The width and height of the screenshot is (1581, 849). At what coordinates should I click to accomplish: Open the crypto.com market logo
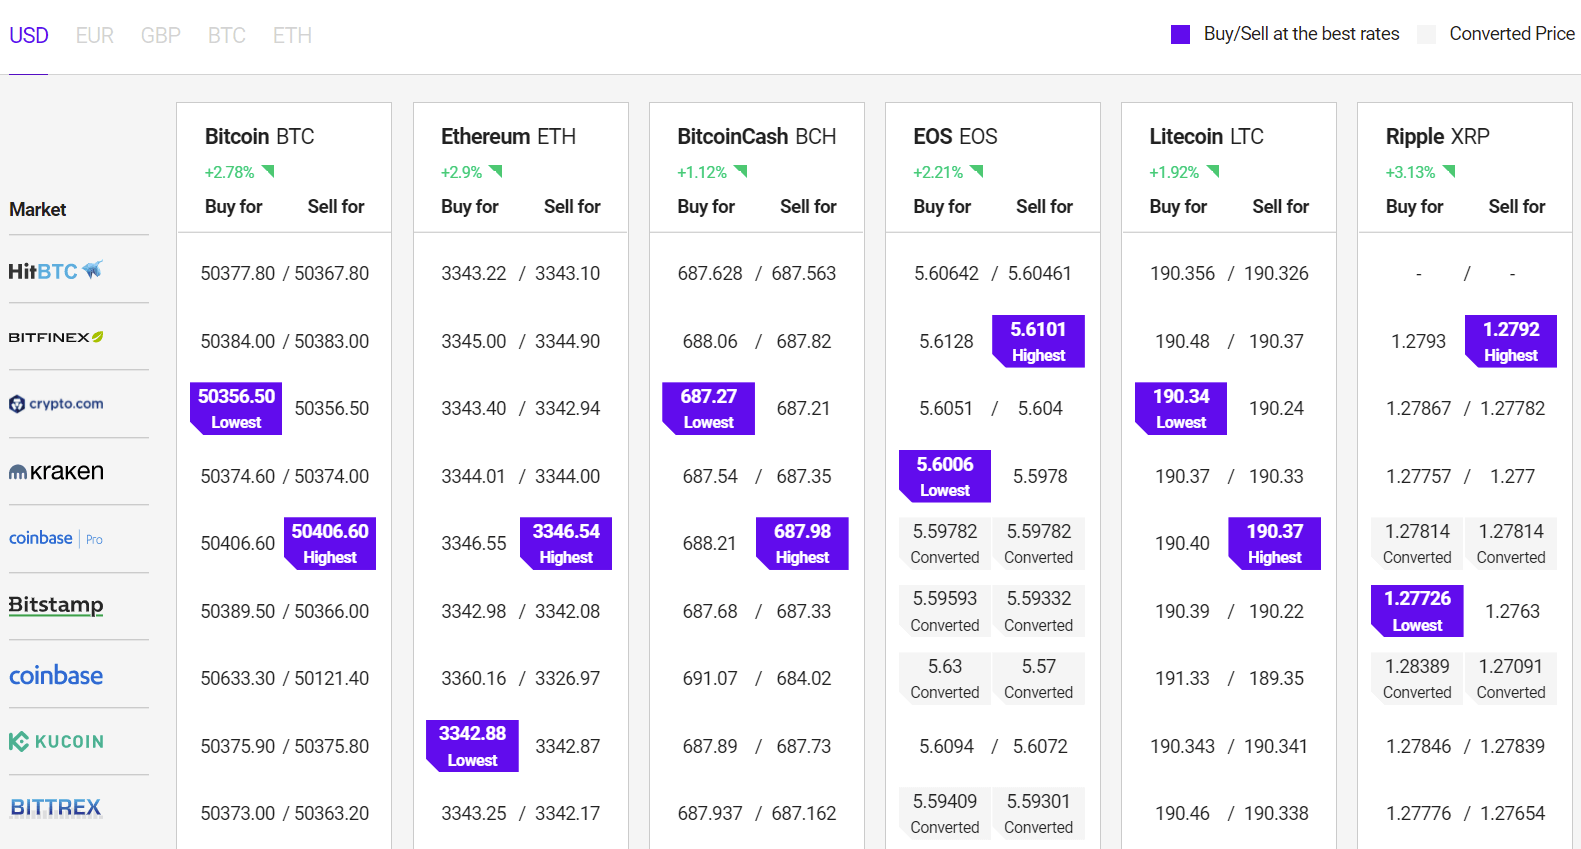(x=56, y=404)
